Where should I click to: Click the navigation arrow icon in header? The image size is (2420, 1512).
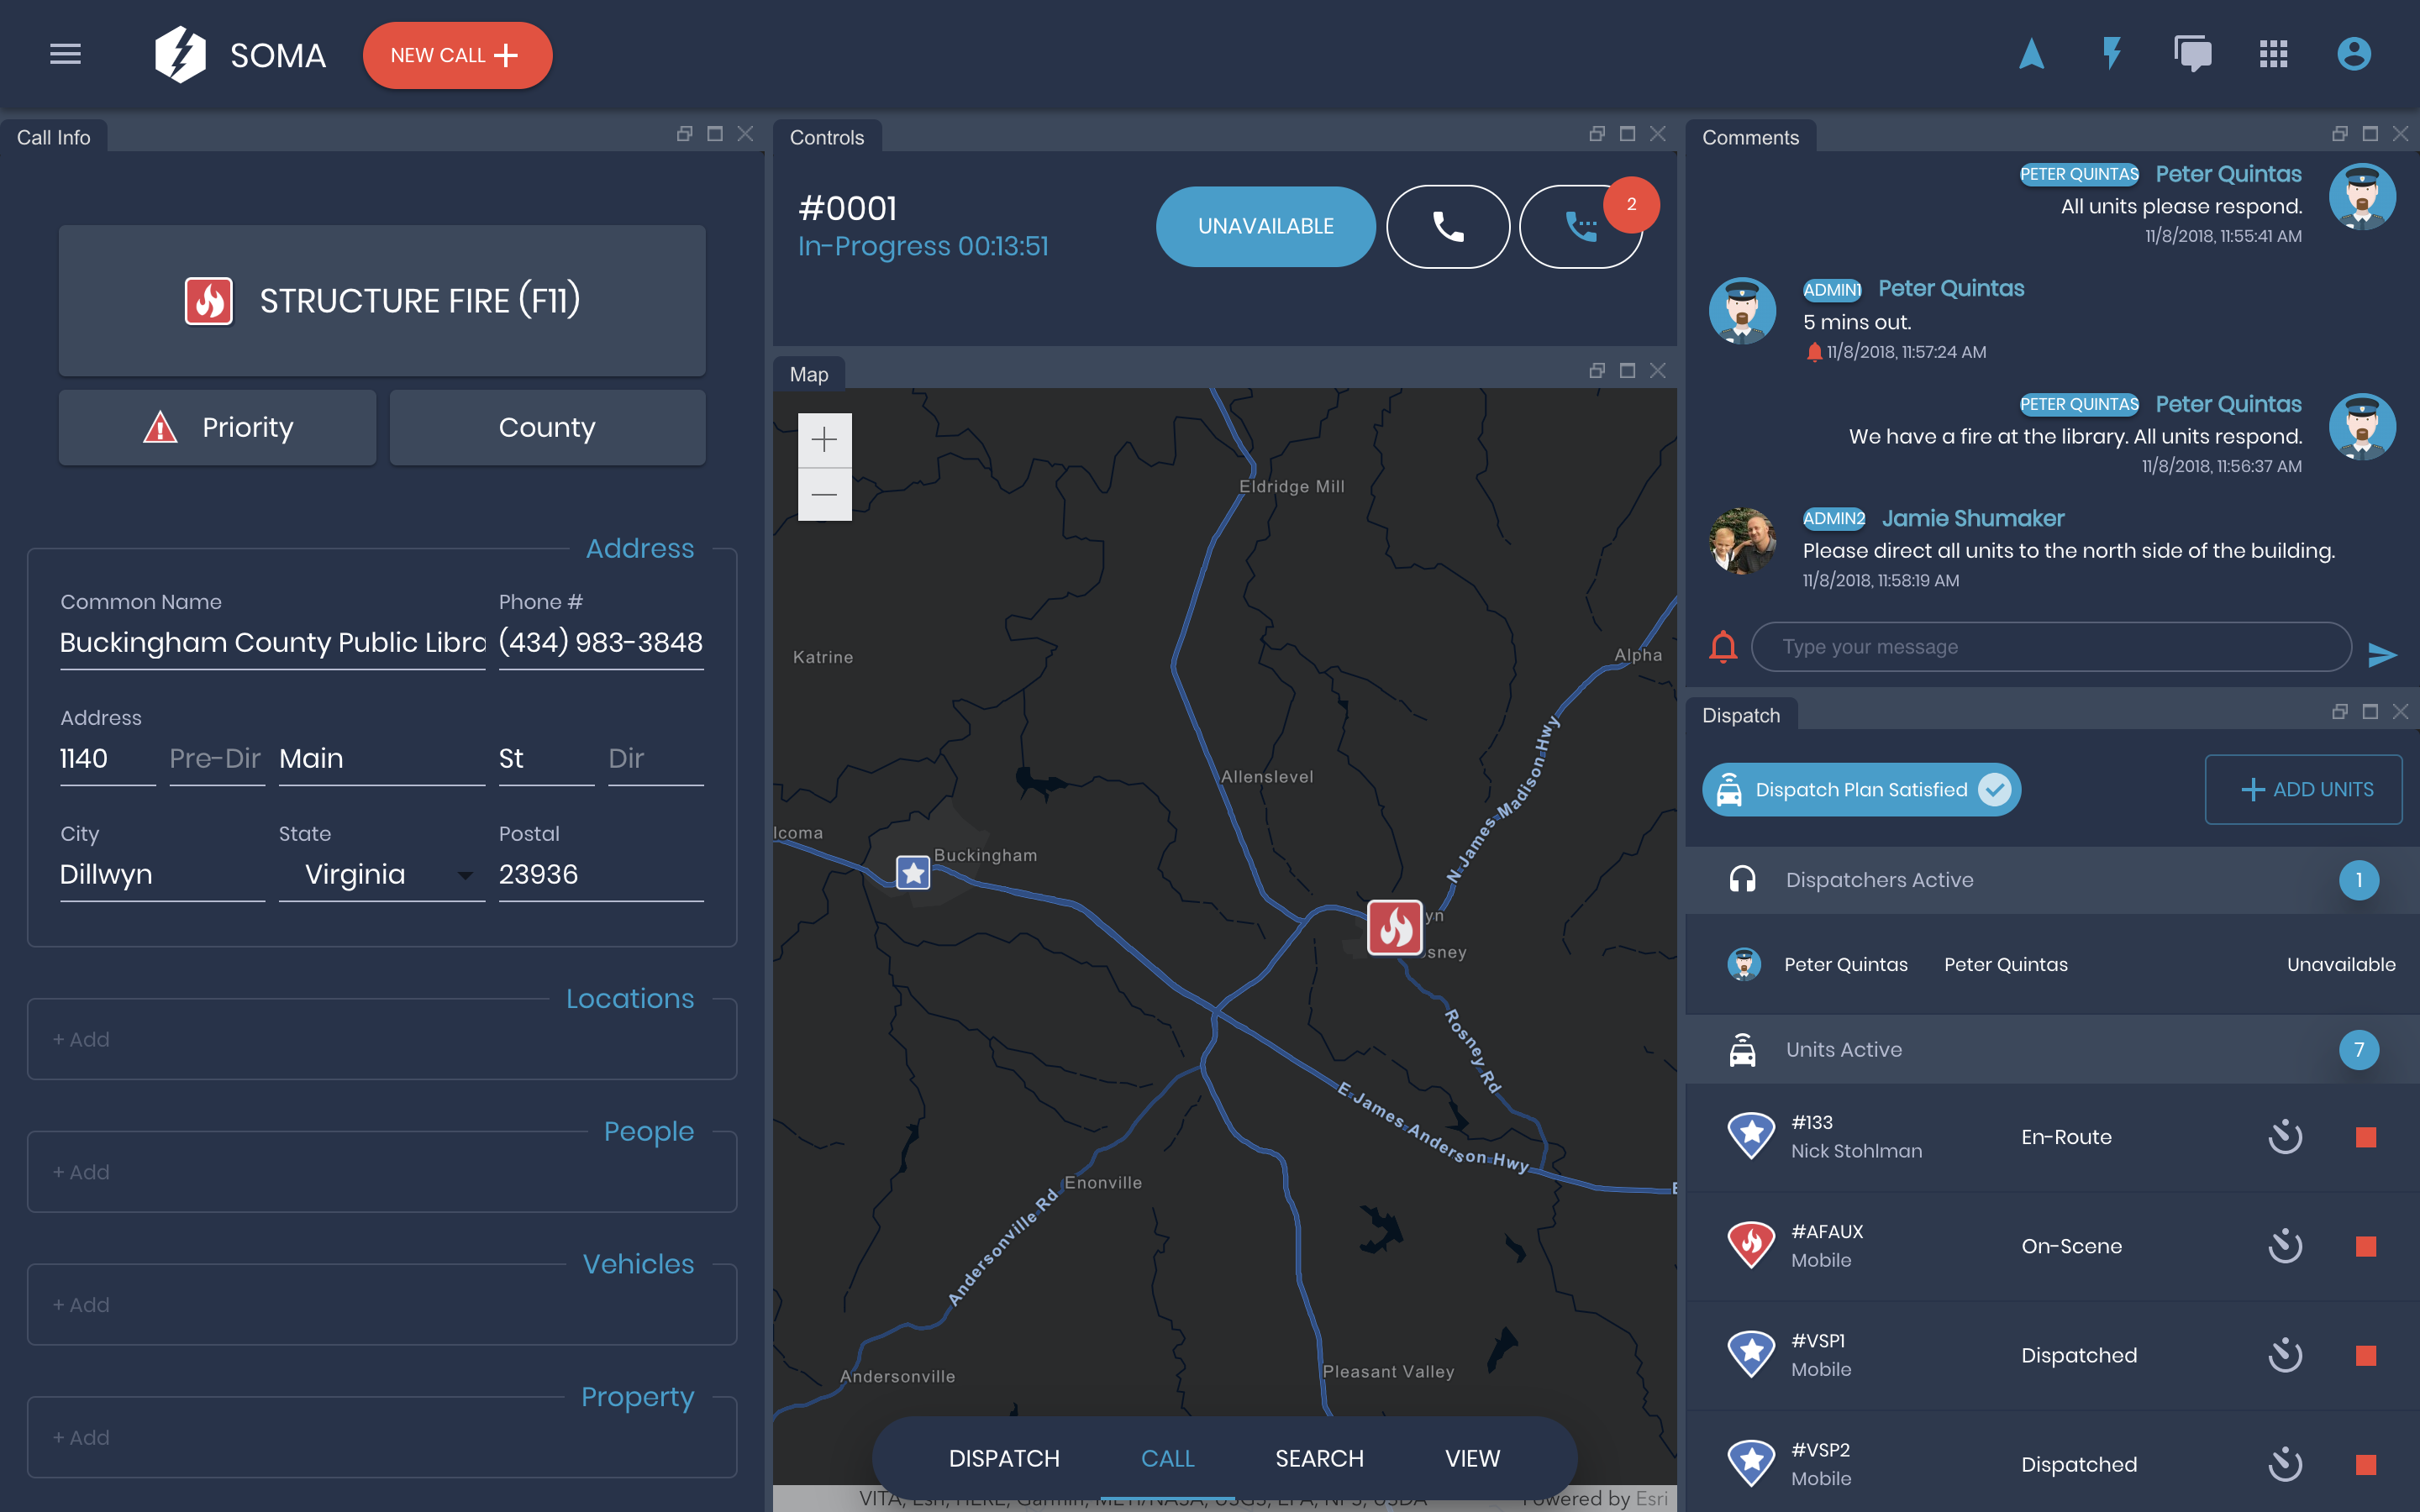click(2031, 54)
